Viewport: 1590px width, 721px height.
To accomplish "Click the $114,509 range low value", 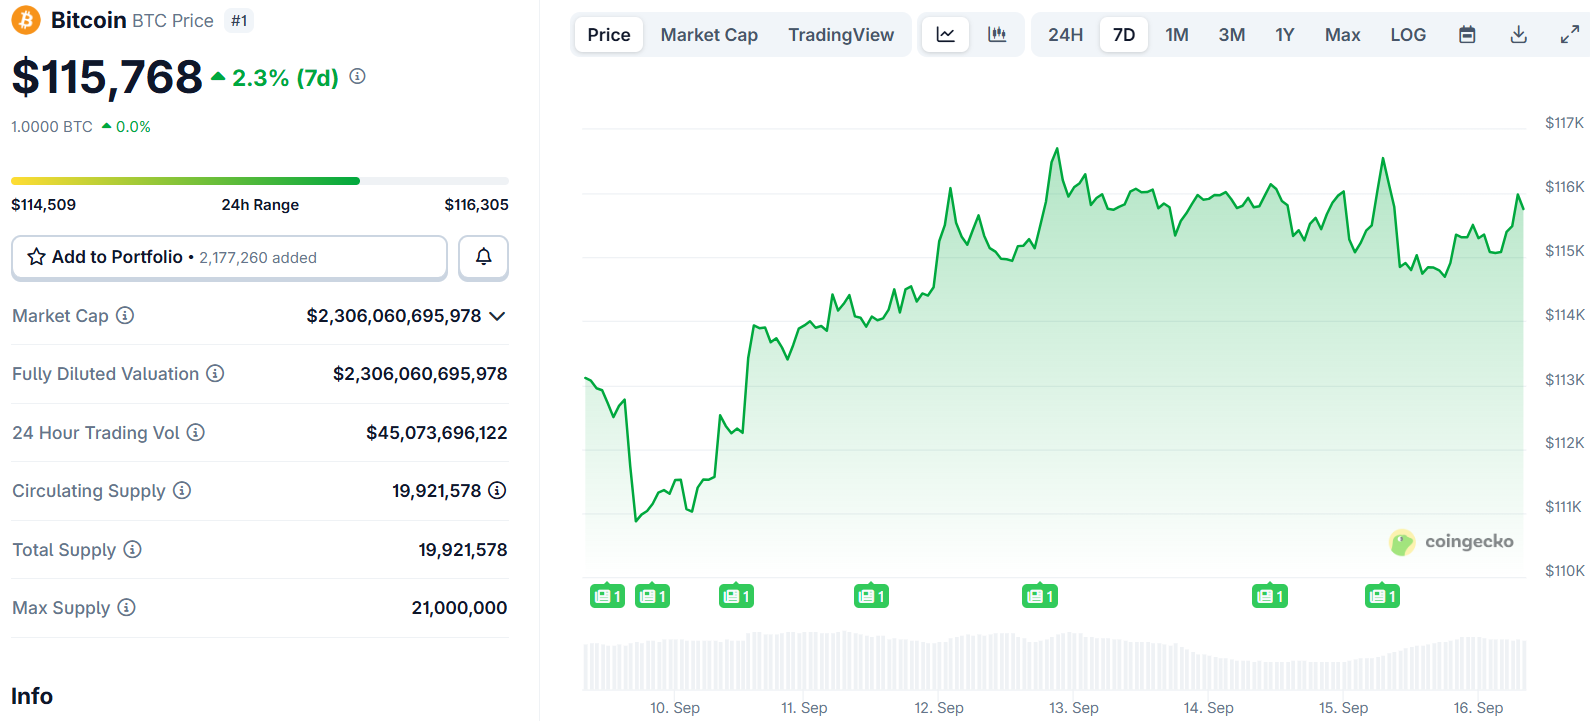I will (44, 205).
